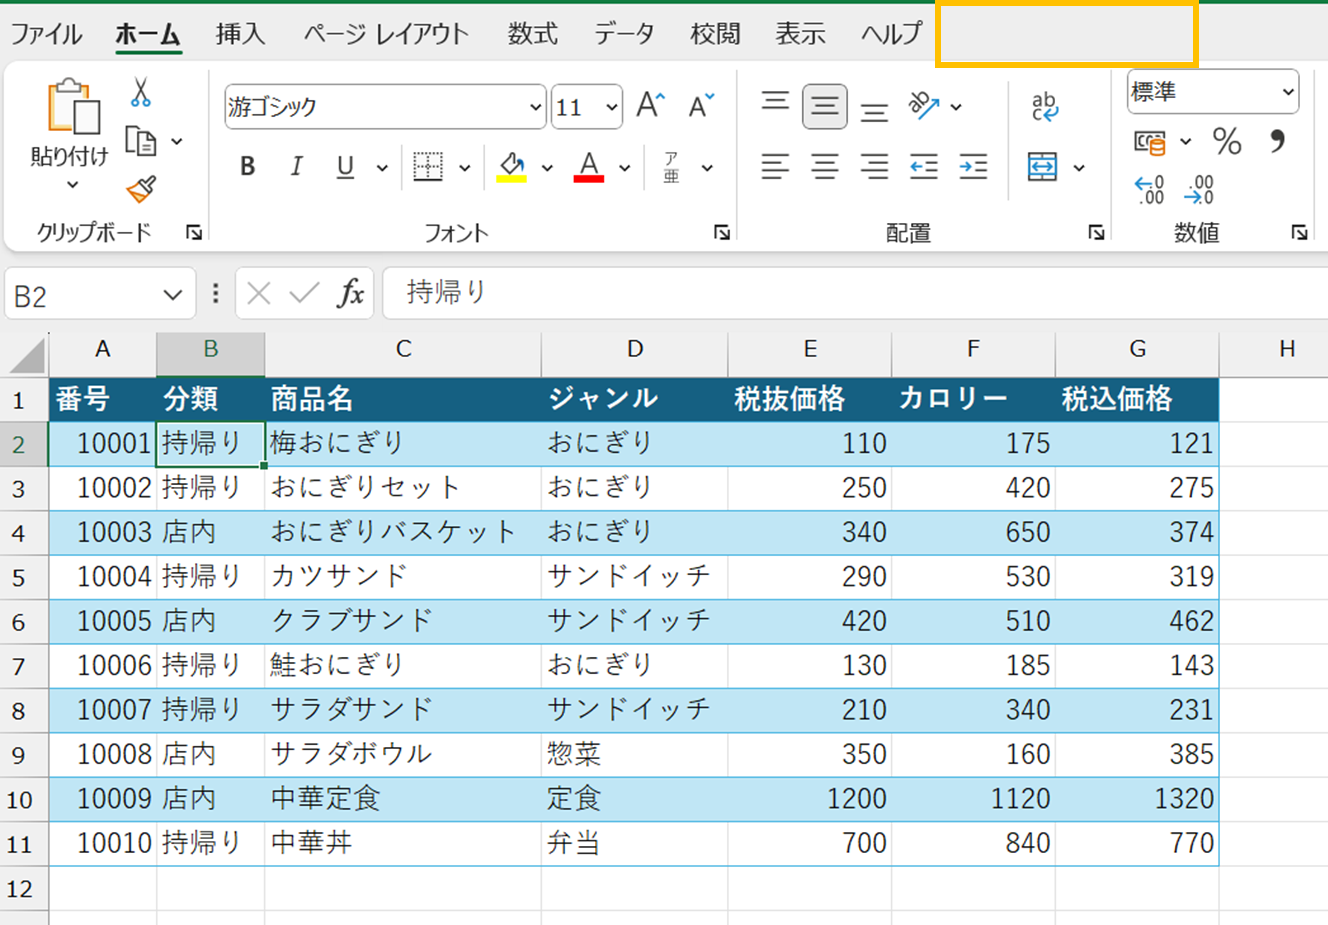Increase font size with large A

(x=650, y=106)
